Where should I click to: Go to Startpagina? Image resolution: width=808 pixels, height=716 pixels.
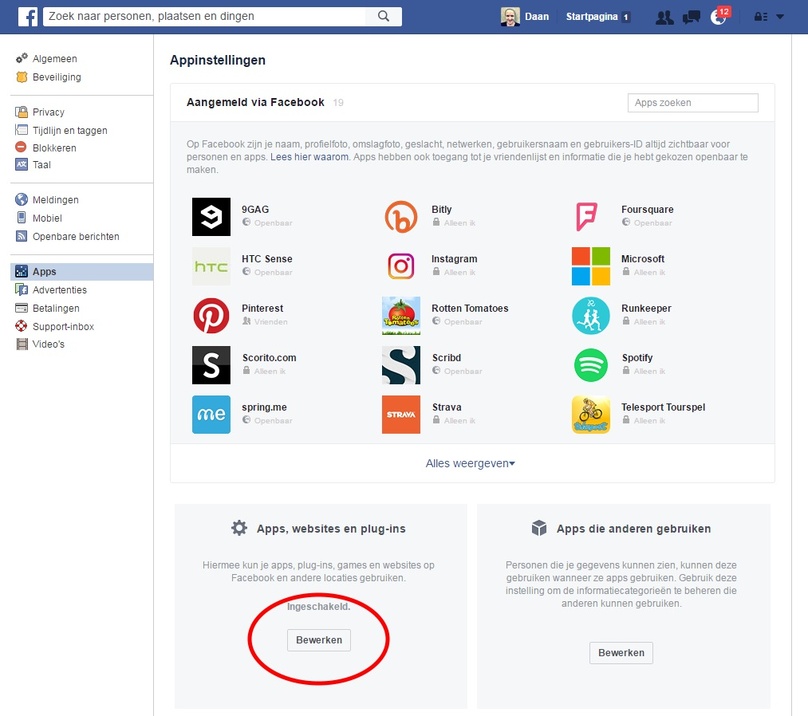pyautogui.click(x=592, y=16)
